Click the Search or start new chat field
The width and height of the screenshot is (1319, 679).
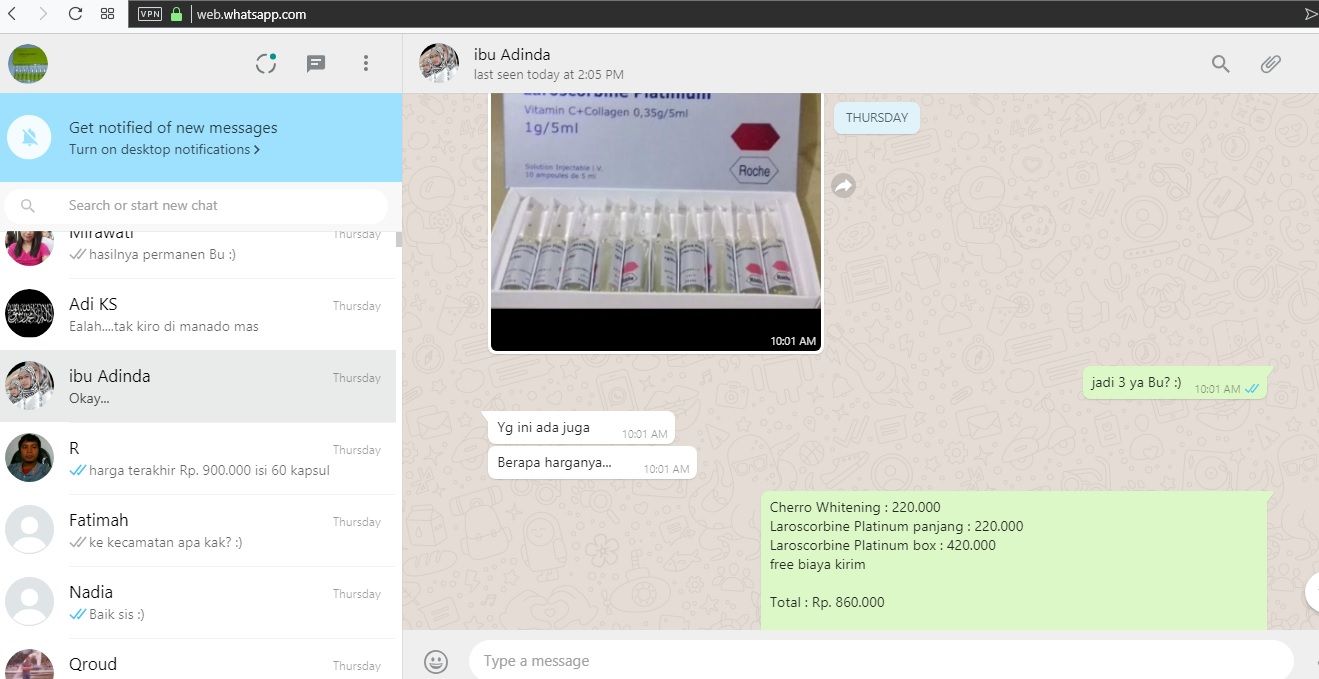196,205
